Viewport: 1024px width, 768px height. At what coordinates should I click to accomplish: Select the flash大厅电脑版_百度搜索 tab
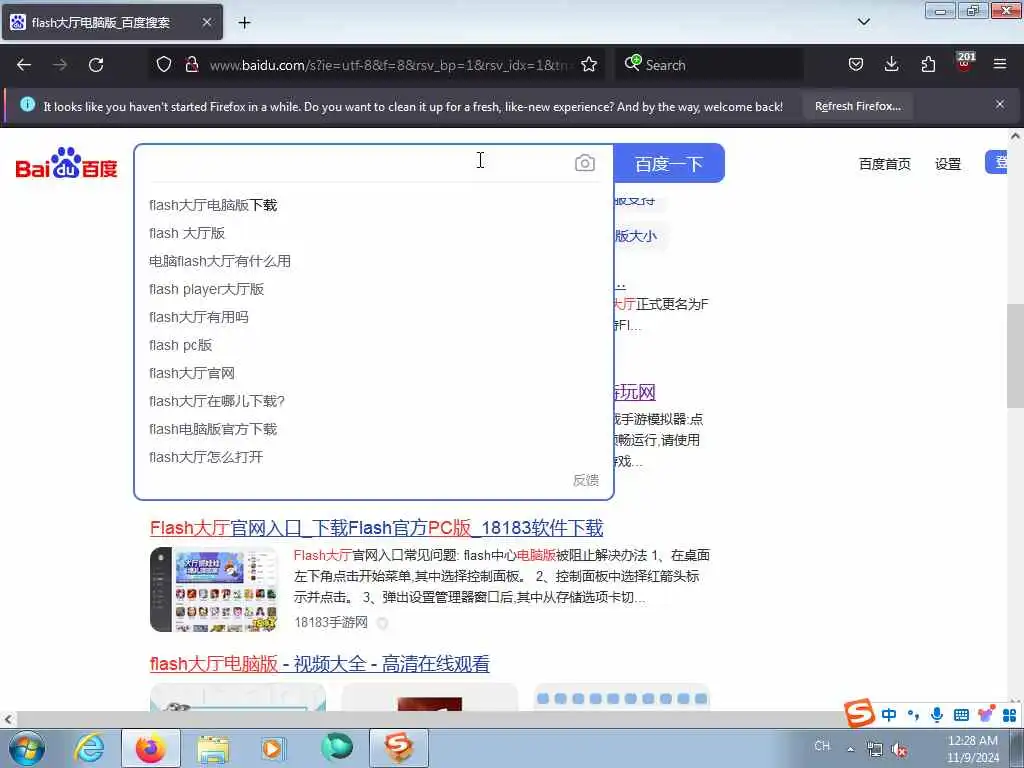click(x=112, y=23)
